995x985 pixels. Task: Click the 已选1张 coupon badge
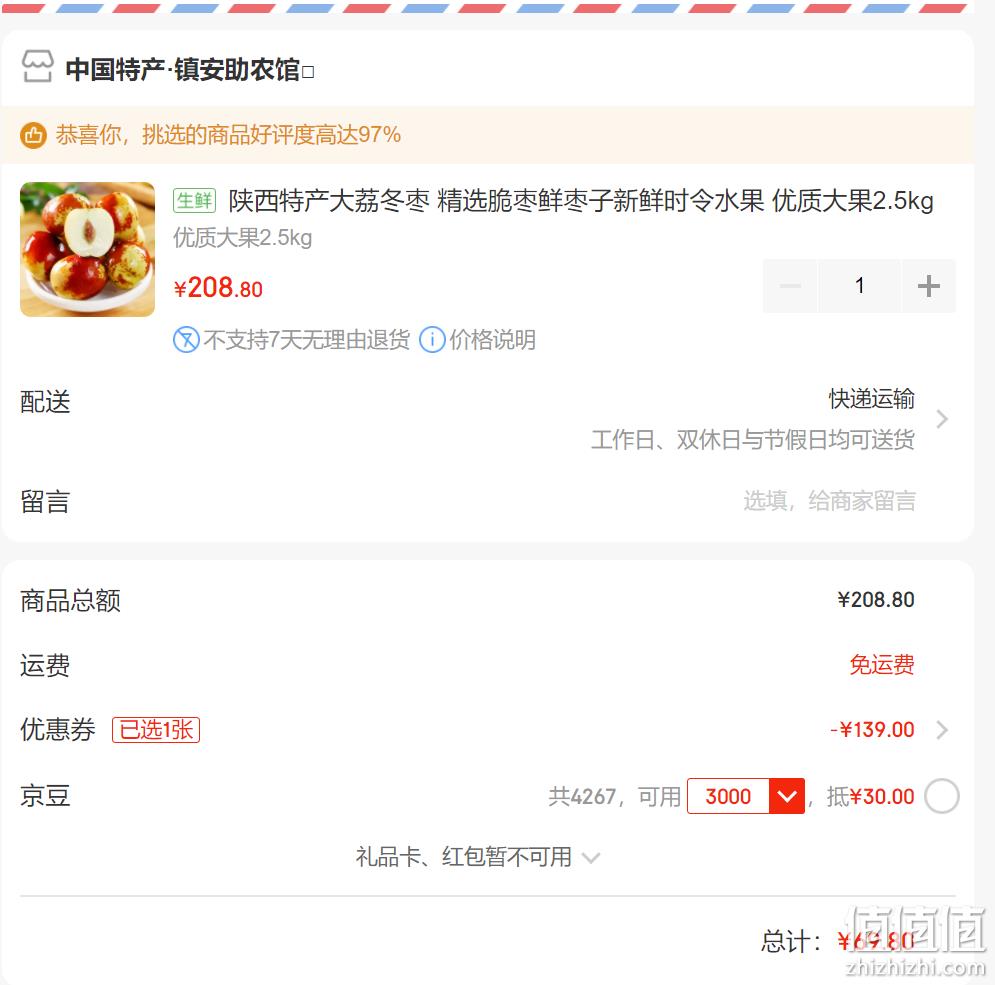tap(156, 730)
